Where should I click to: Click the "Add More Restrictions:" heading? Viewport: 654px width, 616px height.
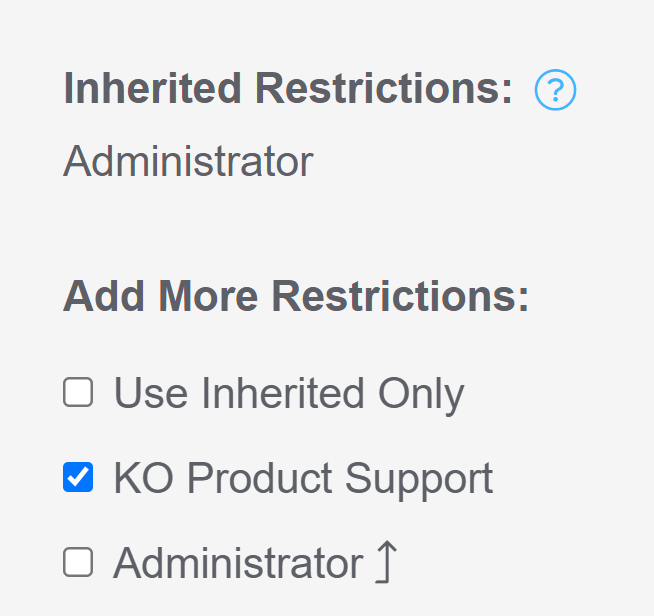pyautogui.click(x=296, y=297)
